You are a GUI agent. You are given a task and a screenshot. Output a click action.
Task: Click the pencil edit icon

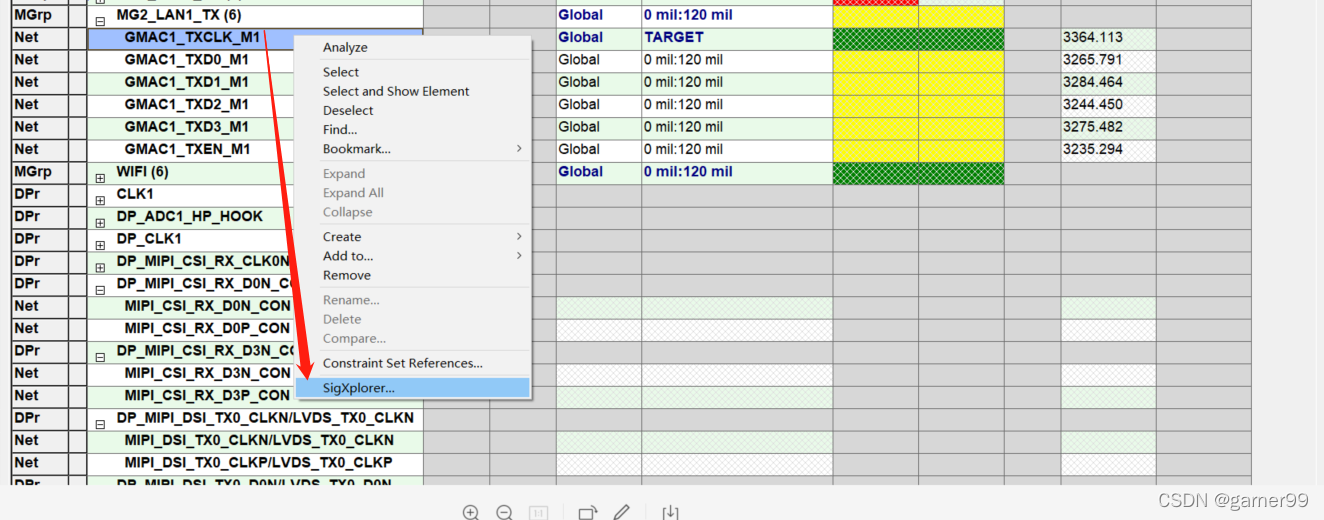[621, 513]
